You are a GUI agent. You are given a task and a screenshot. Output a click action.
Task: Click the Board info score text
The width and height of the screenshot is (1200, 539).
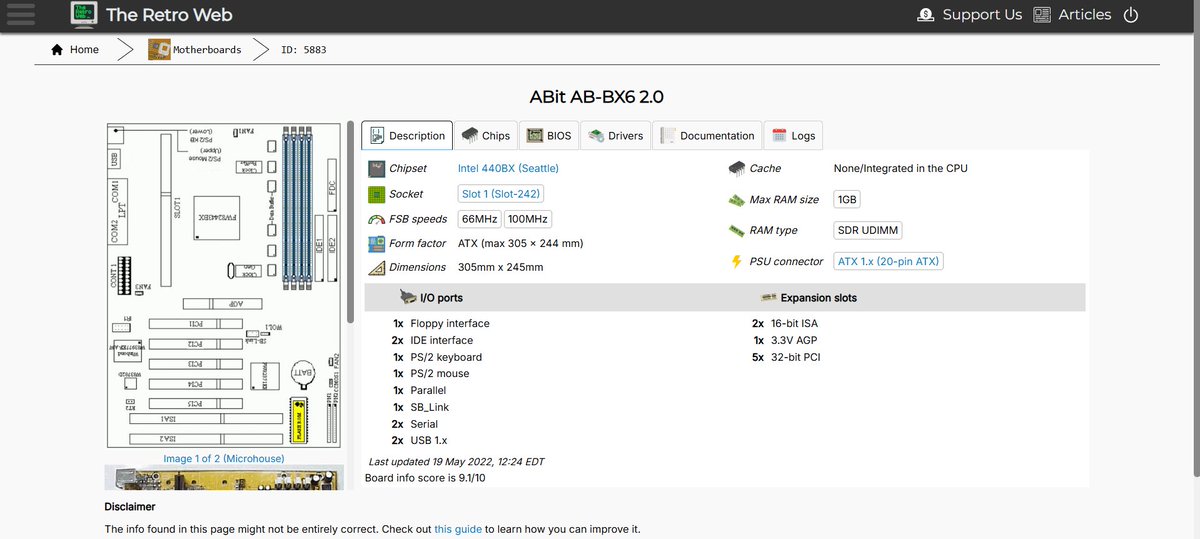[x=427, y=477]
